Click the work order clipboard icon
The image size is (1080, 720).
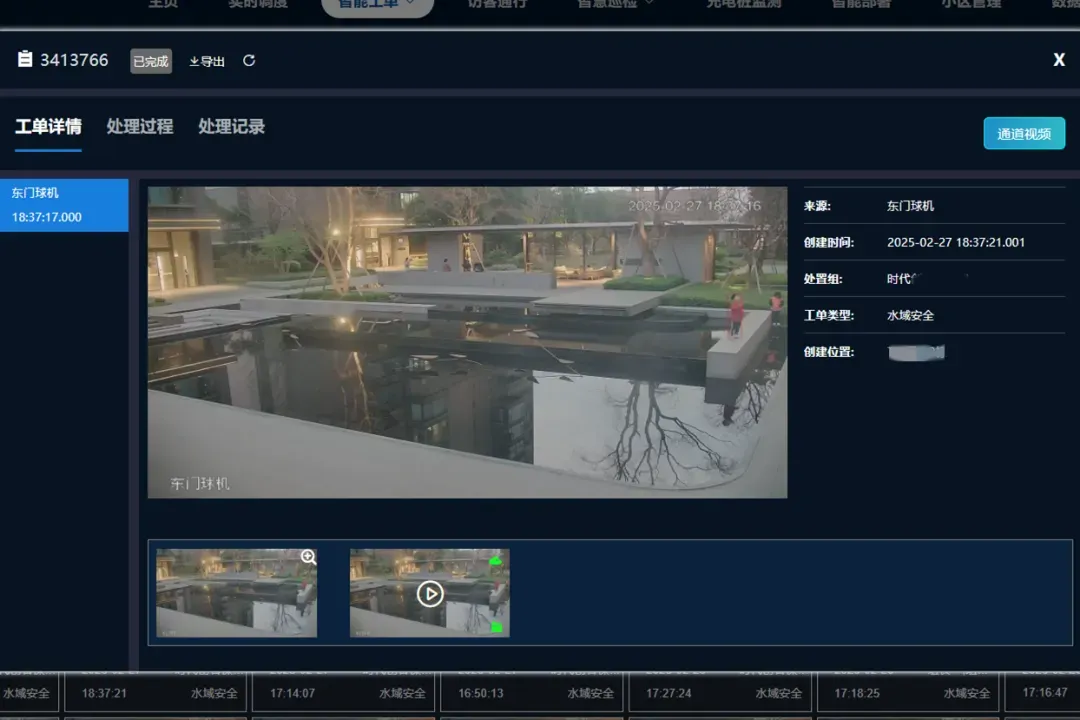(25, 60)
